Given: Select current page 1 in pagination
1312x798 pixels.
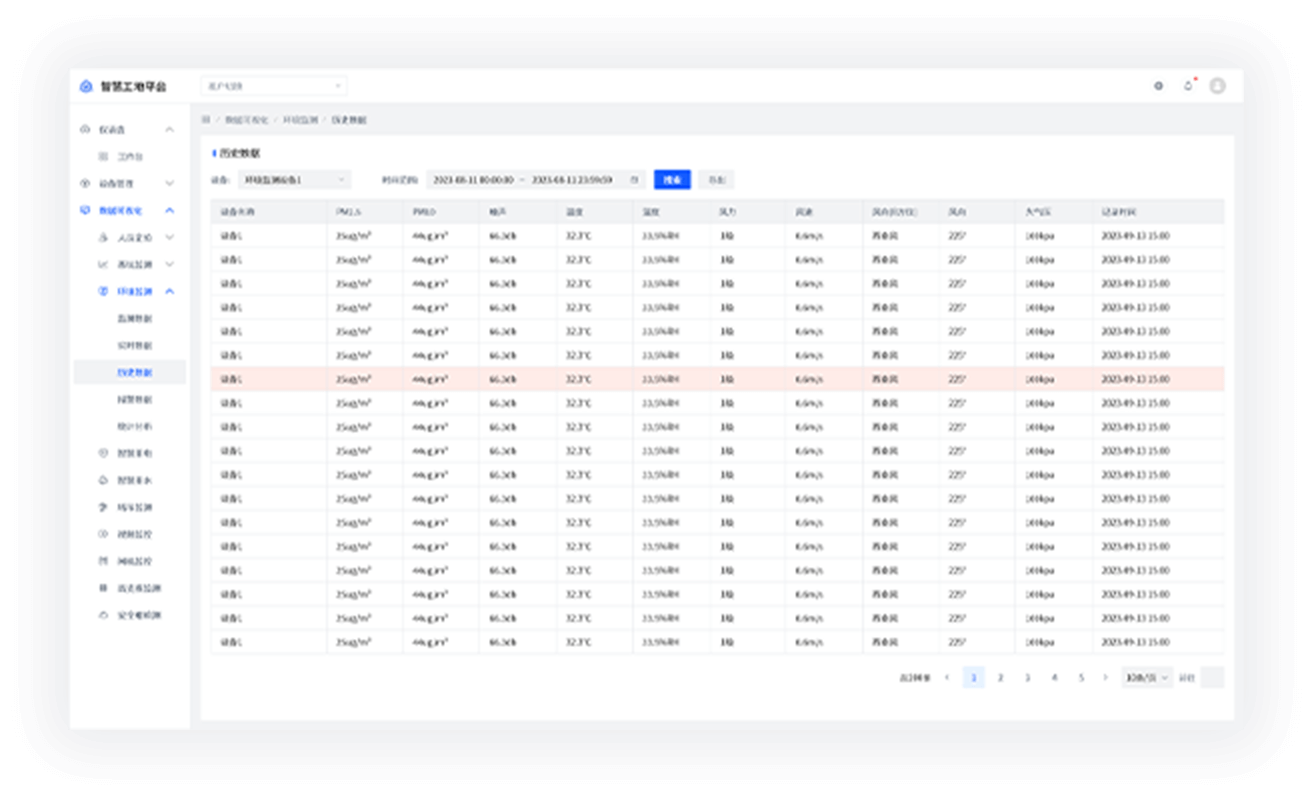Looking at the screenshot, I should pyautogui.click(x=974, y=678).
